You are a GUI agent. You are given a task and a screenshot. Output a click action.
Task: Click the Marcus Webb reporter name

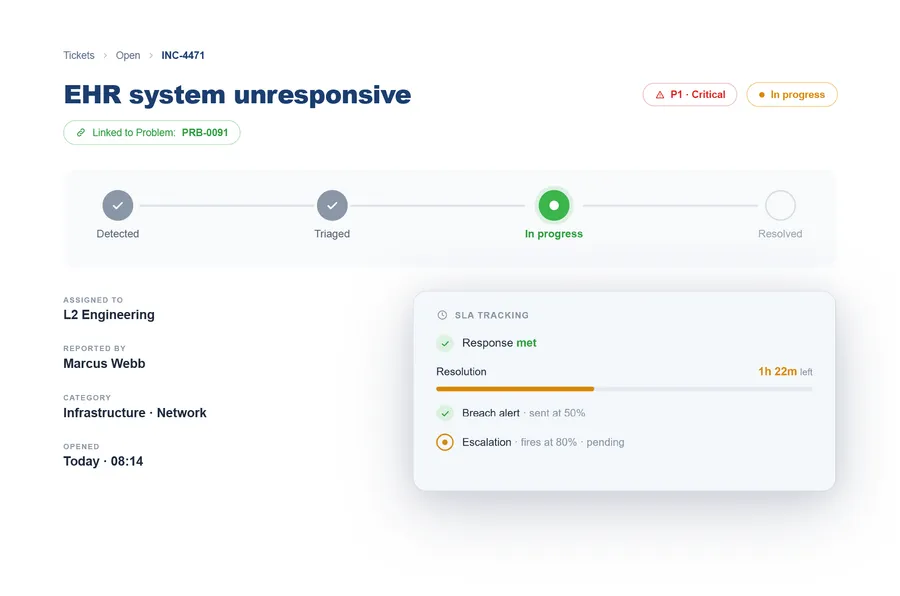point(104,363)
